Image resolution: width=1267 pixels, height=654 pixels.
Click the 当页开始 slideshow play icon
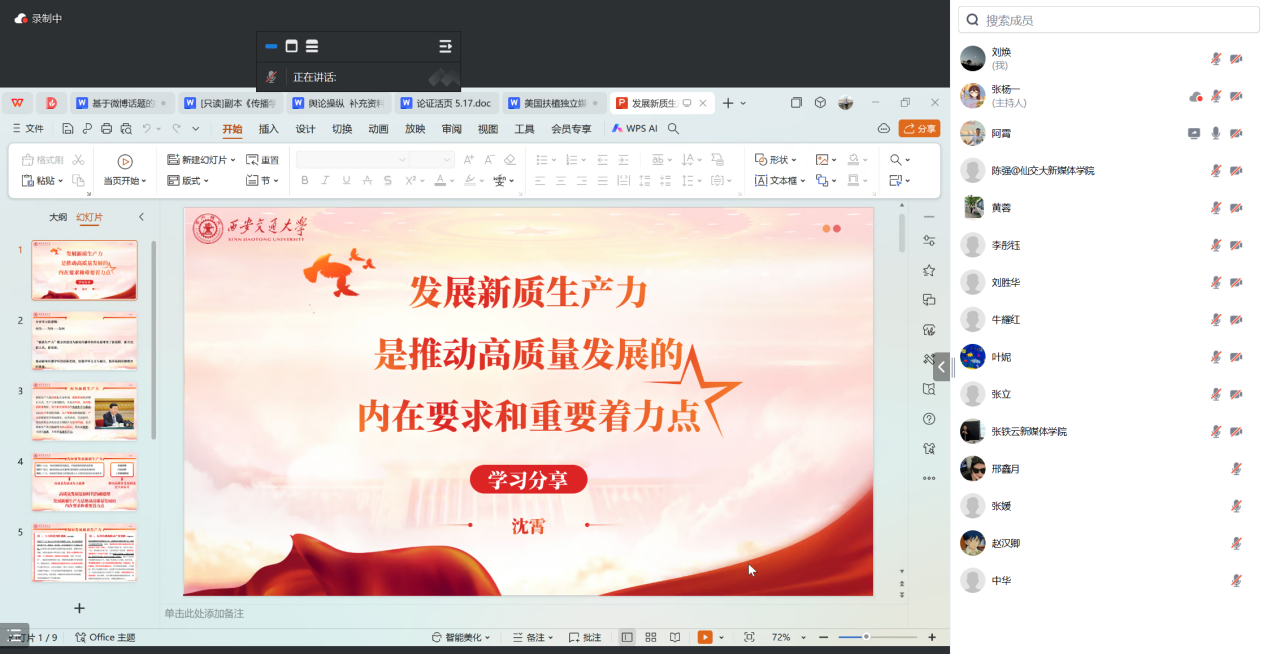[x=125, y=161]
